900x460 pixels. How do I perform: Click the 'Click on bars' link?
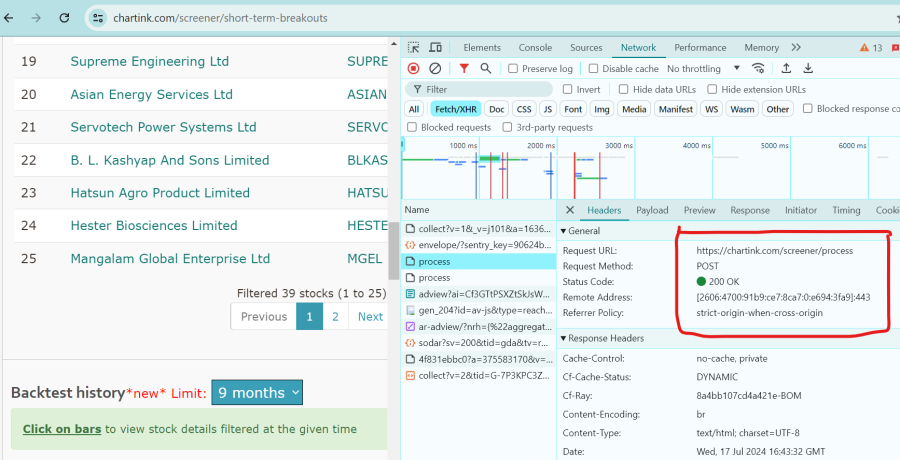point(62,429)
